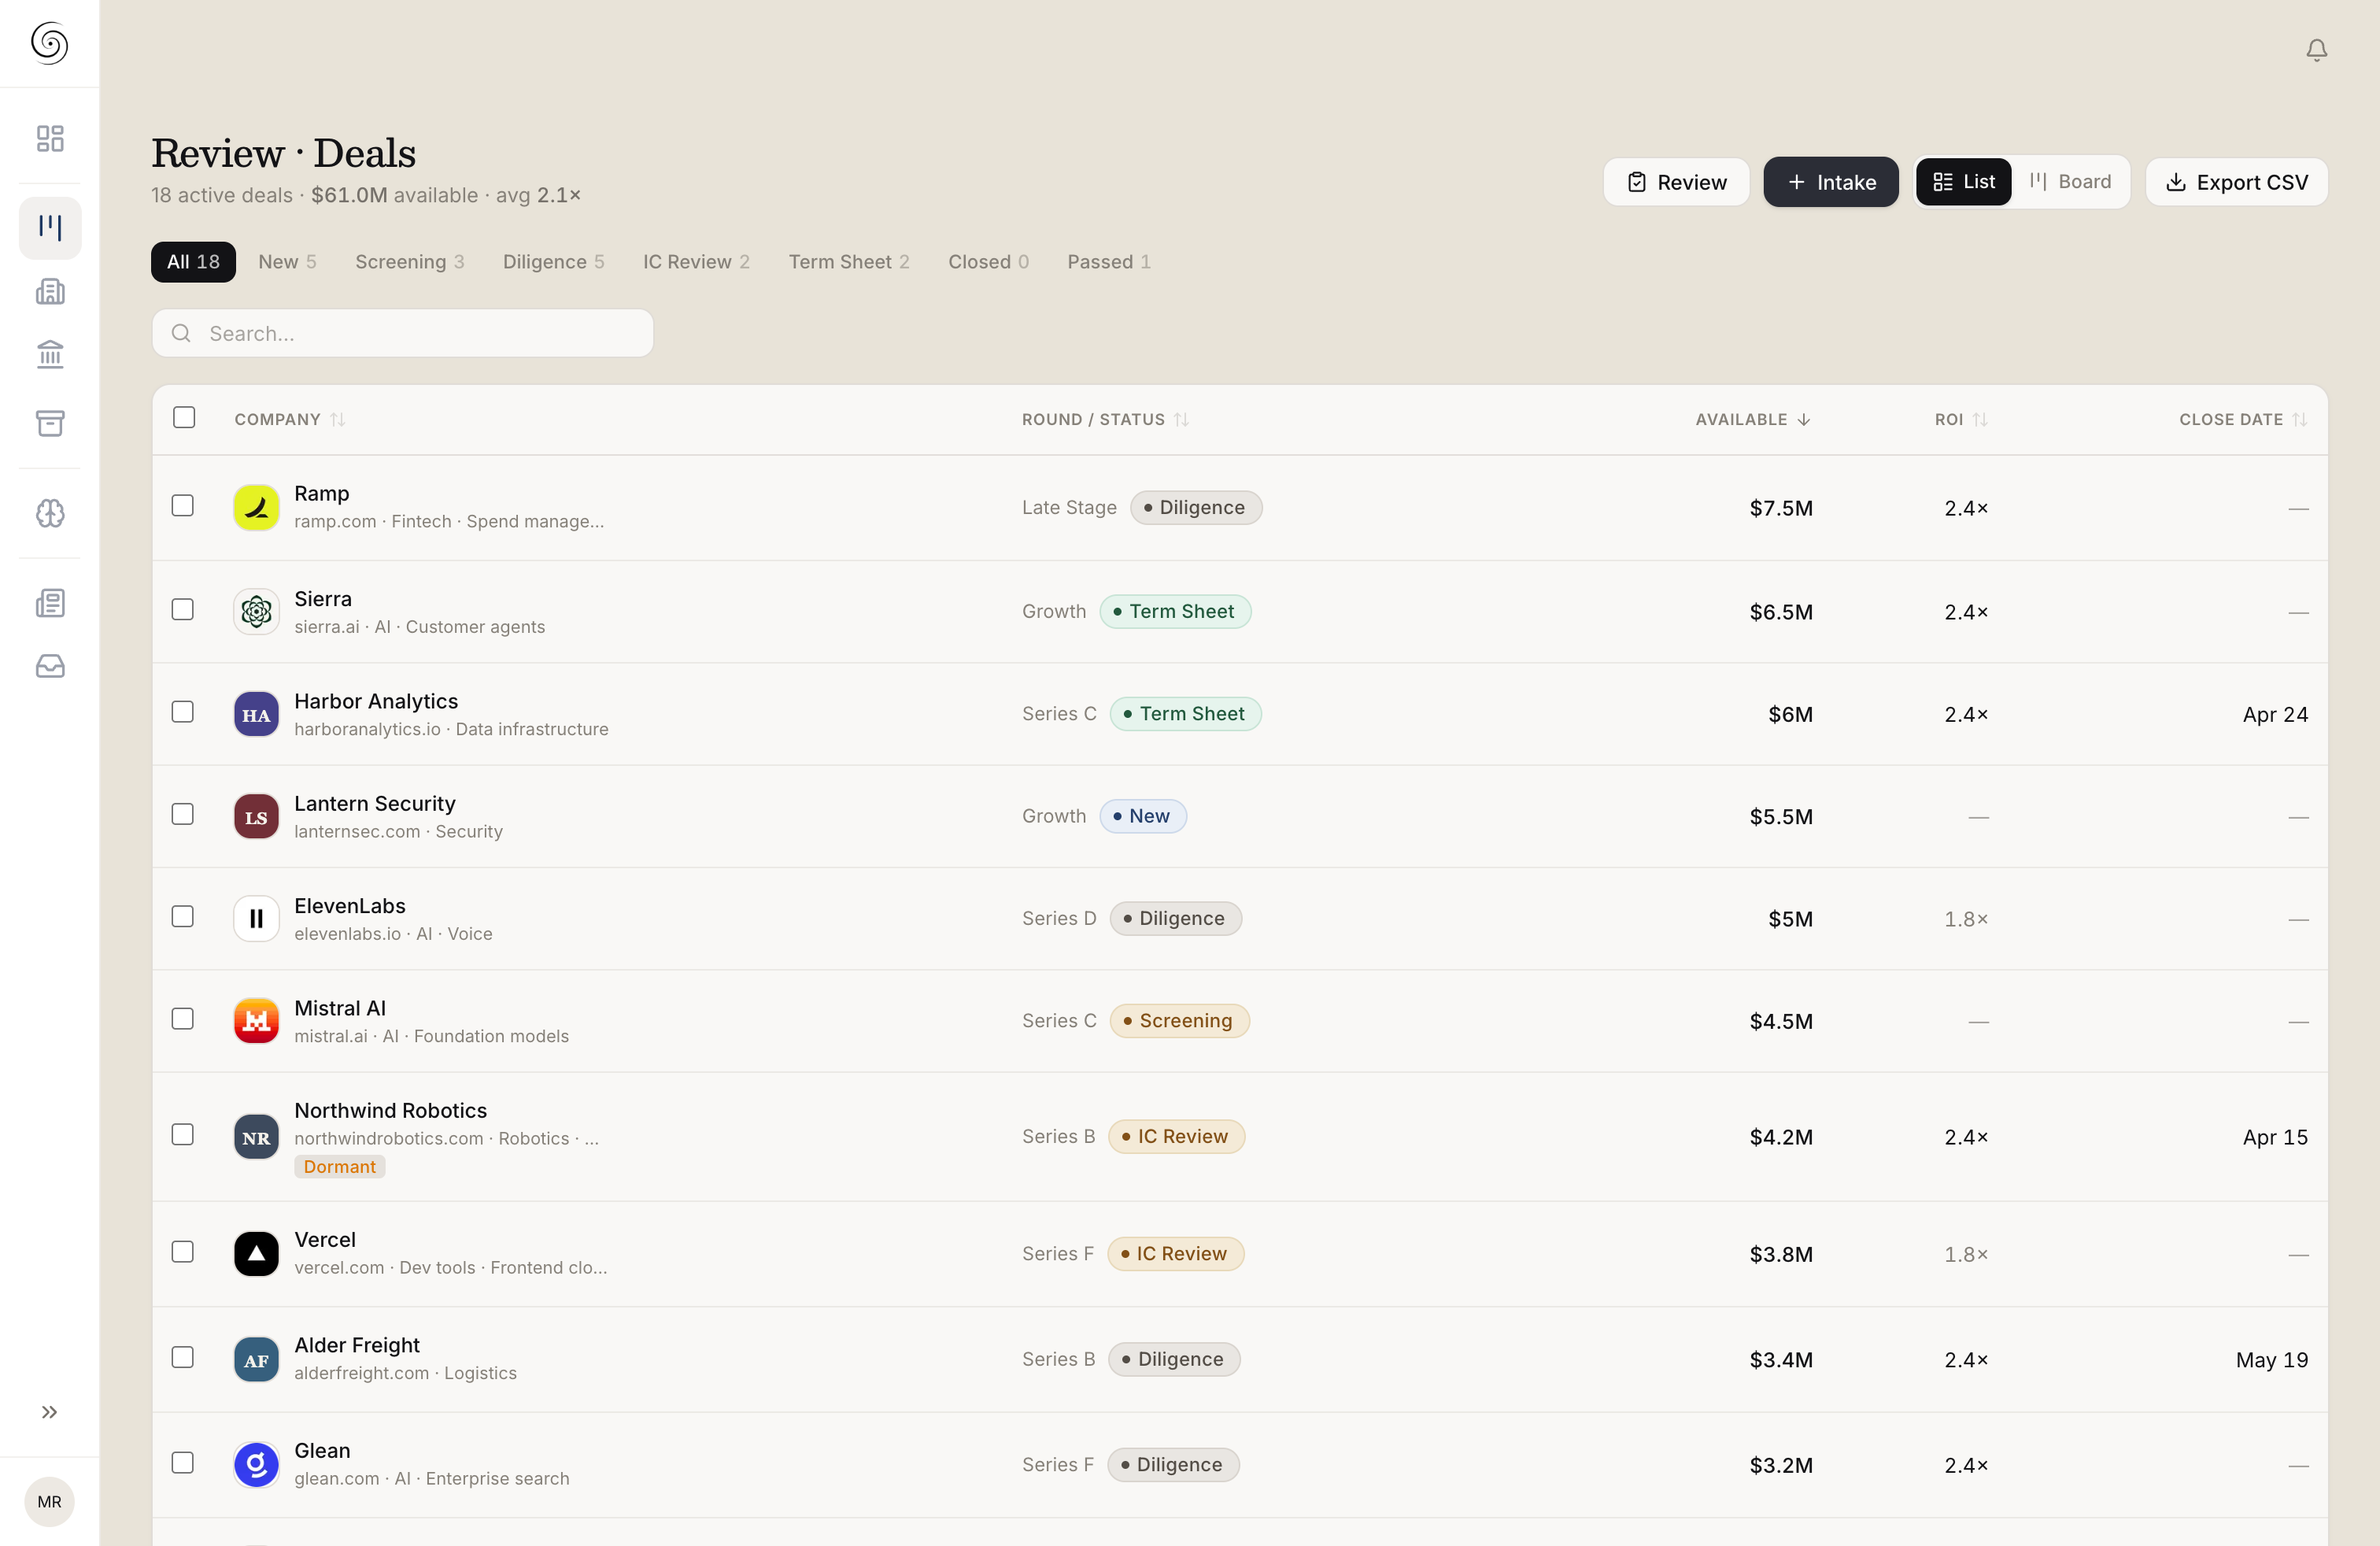Check the Glean row checkbox

click(183, 1463)
